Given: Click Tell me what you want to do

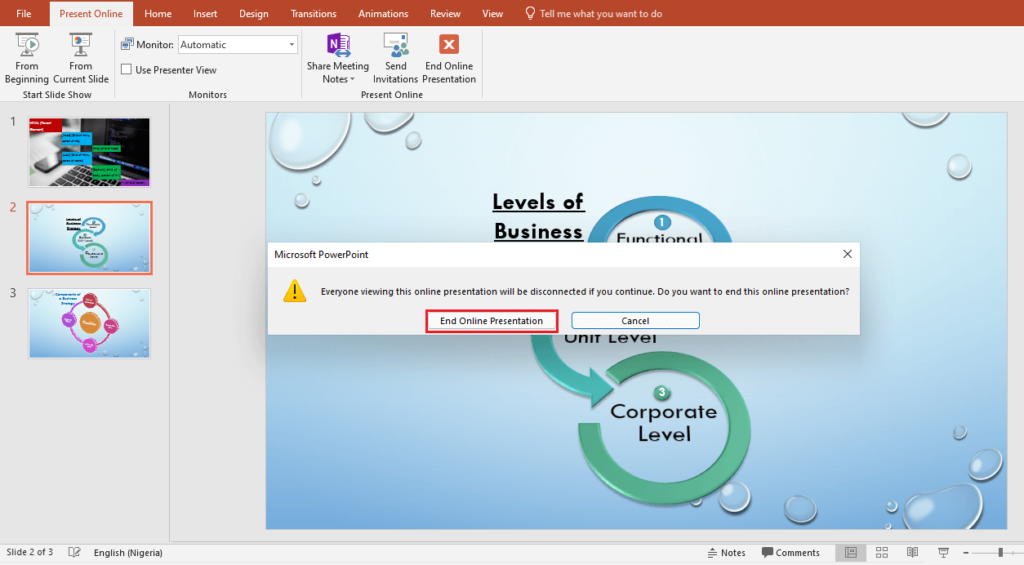Looking at the screenshot, I should (x=601, y=13).
